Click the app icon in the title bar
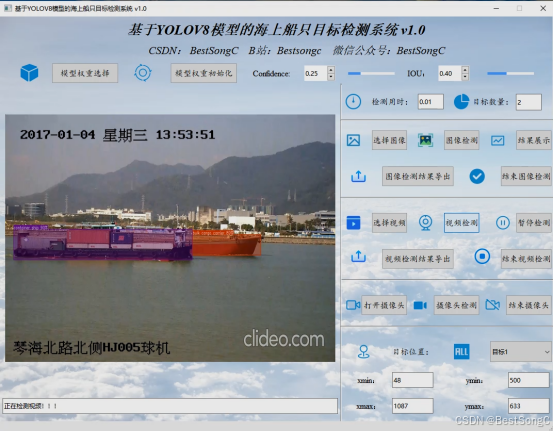Screen dimensions: 554x432 coord(7,8)
